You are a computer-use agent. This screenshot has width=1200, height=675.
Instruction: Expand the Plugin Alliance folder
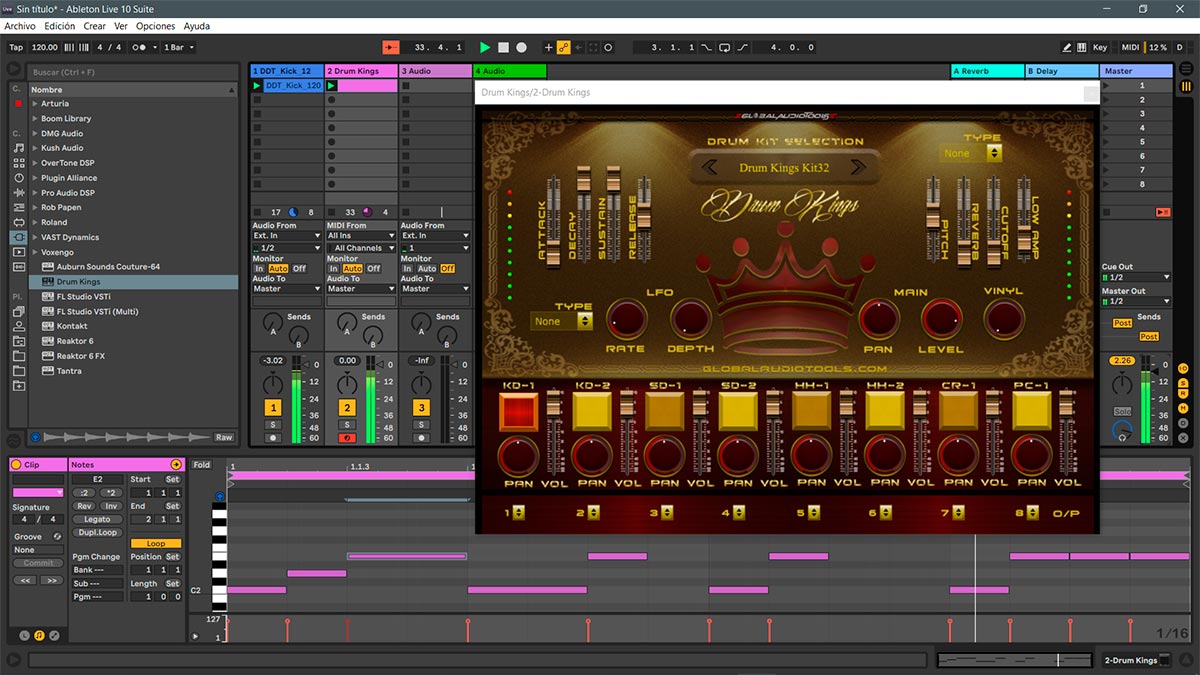tap(34, 178)
